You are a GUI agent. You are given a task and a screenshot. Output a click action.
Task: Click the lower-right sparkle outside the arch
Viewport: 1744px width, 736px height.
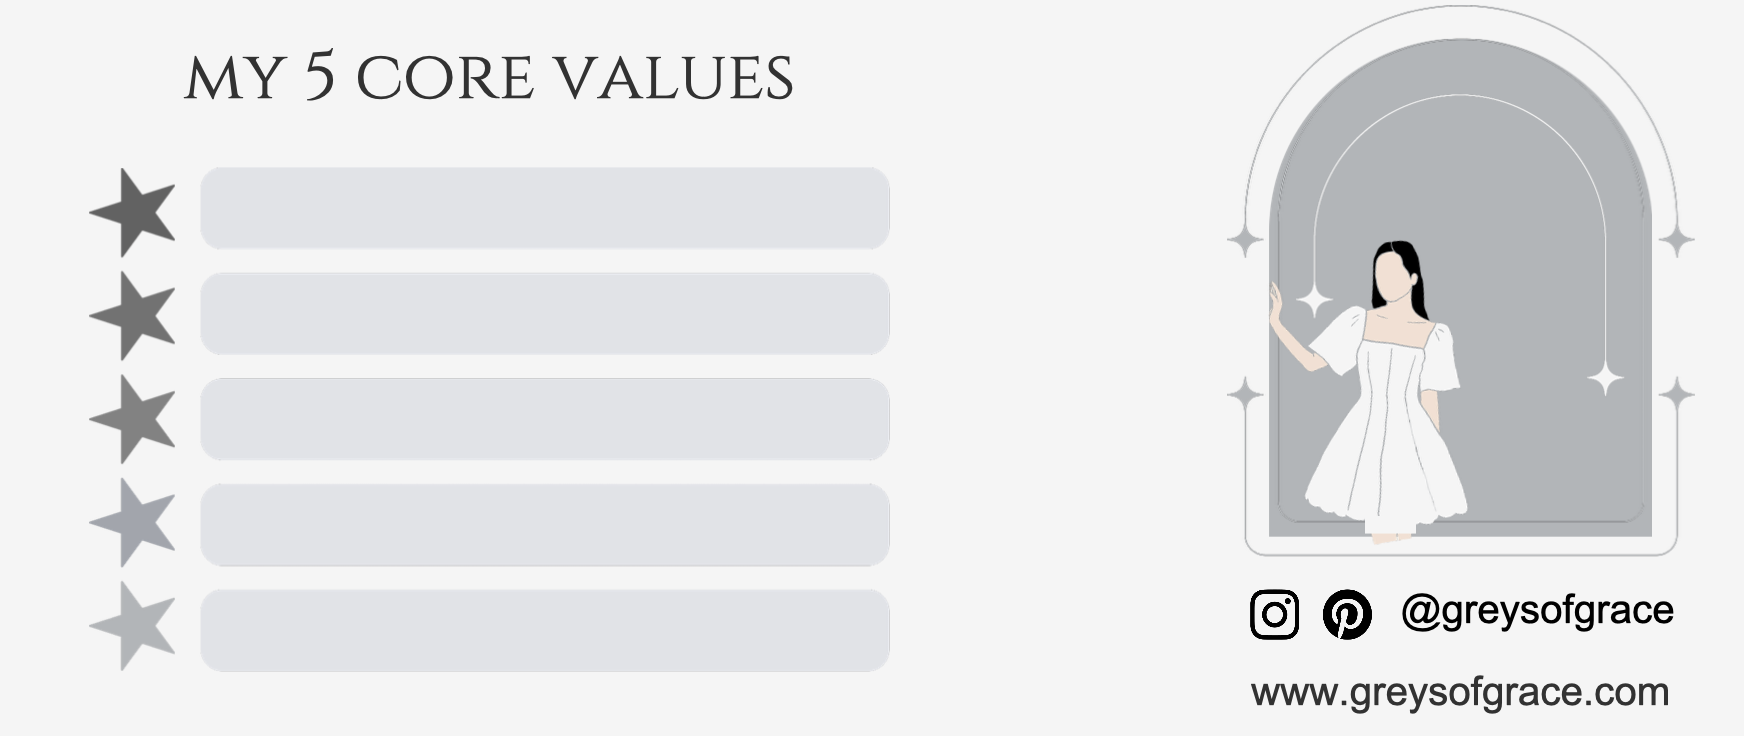tap(1676, 393)
